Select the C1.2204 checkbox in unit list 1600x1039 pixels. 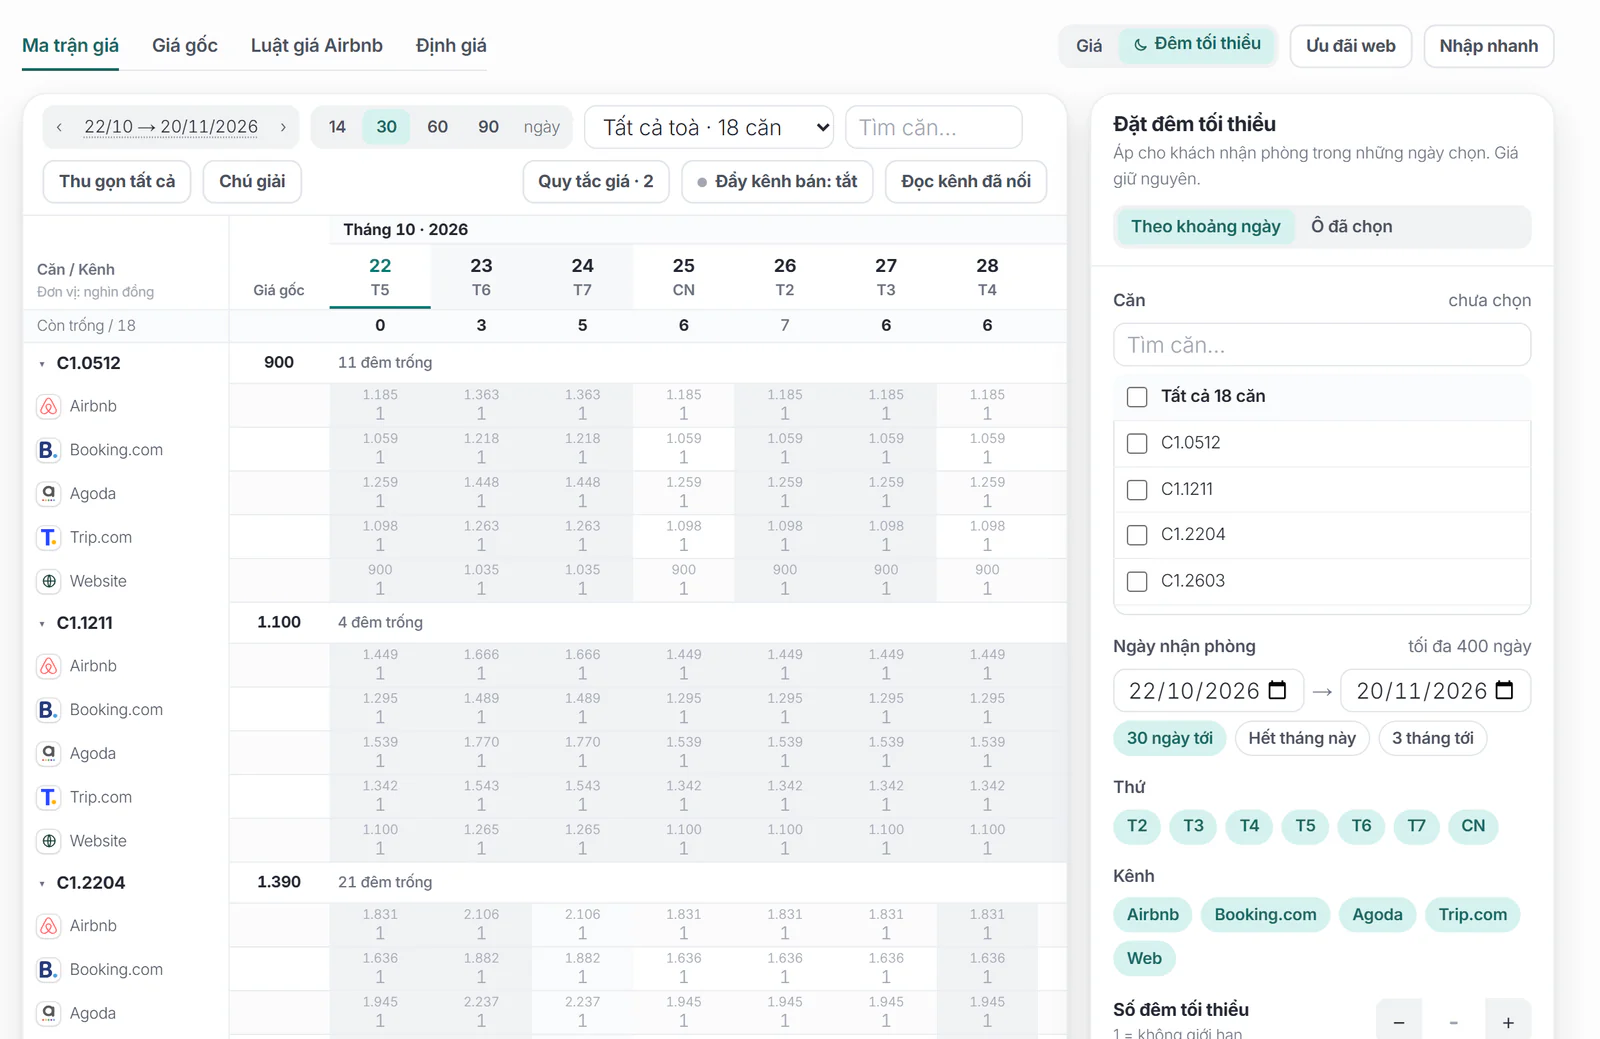[x=1137, y=535]
